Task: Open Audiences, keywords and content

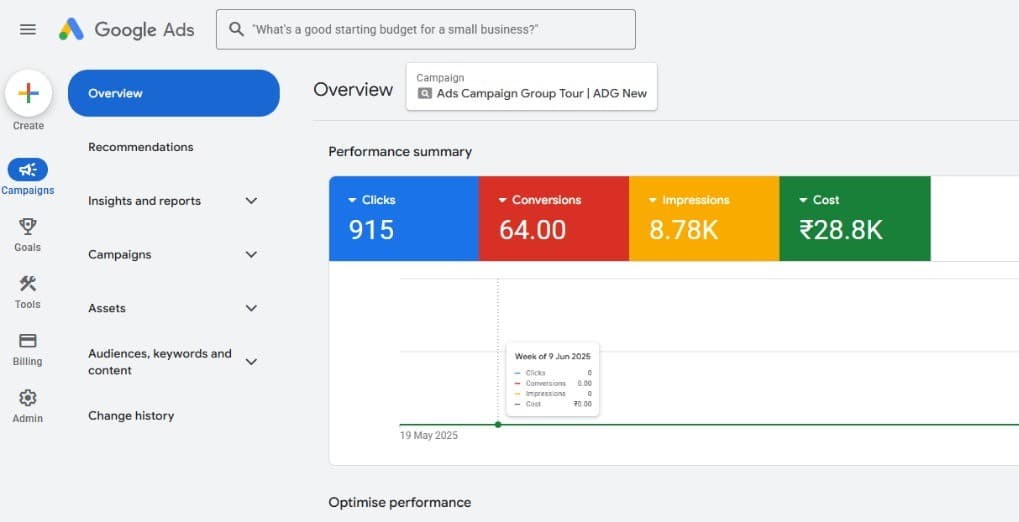Action: 160,361
